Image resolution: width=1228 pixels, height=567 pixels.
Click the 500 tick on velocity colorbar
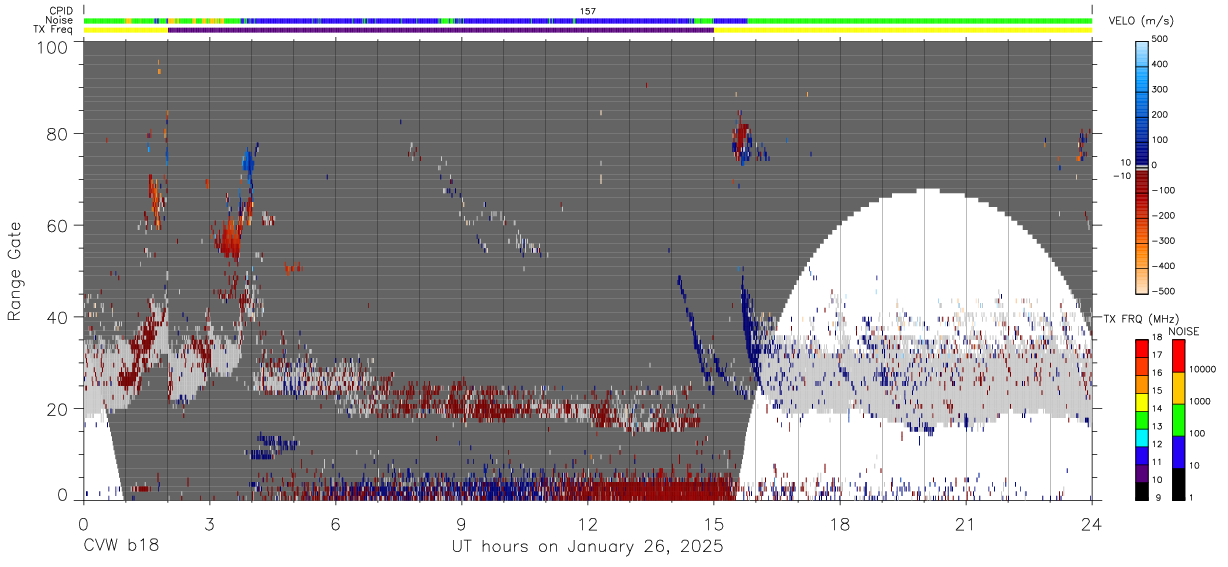pyautogui.click(x=1159, y=39)
